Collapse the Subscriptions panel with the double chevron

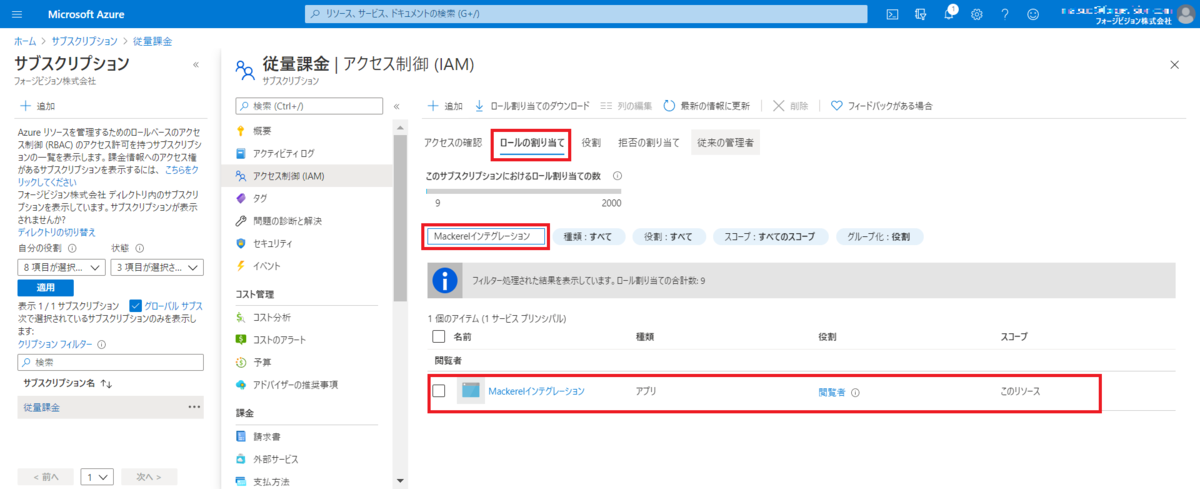(x=195, y=64)
